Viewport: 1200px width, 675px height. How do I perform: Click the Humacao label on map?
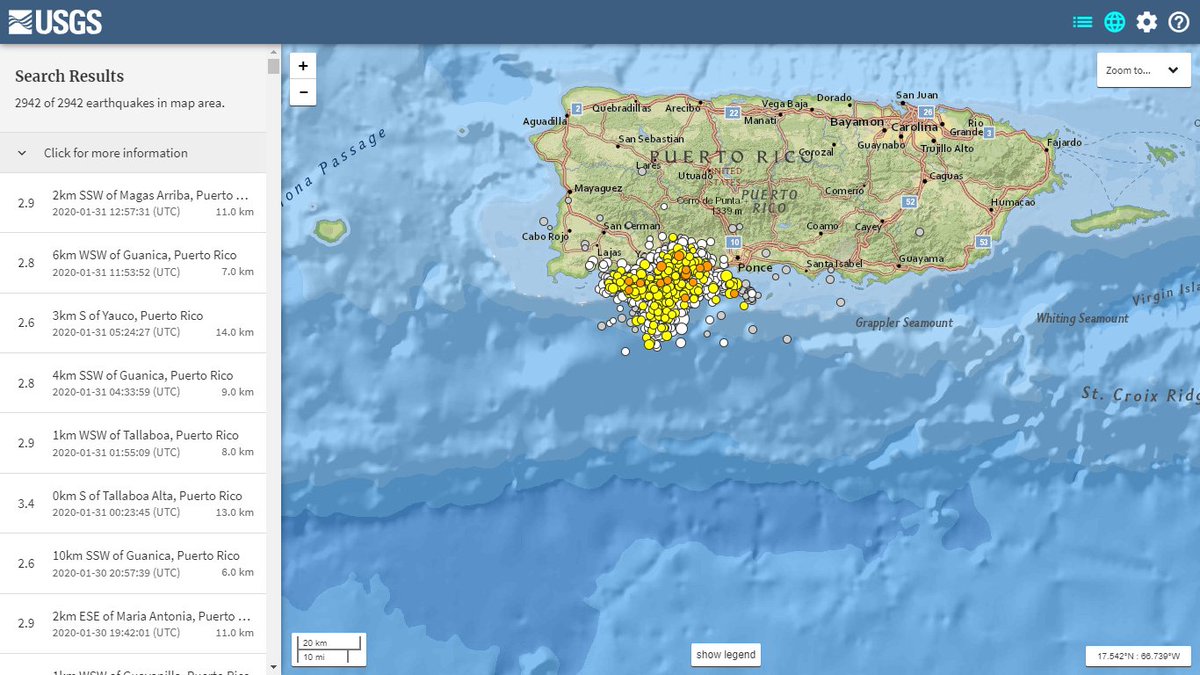tap(1013, 202)
